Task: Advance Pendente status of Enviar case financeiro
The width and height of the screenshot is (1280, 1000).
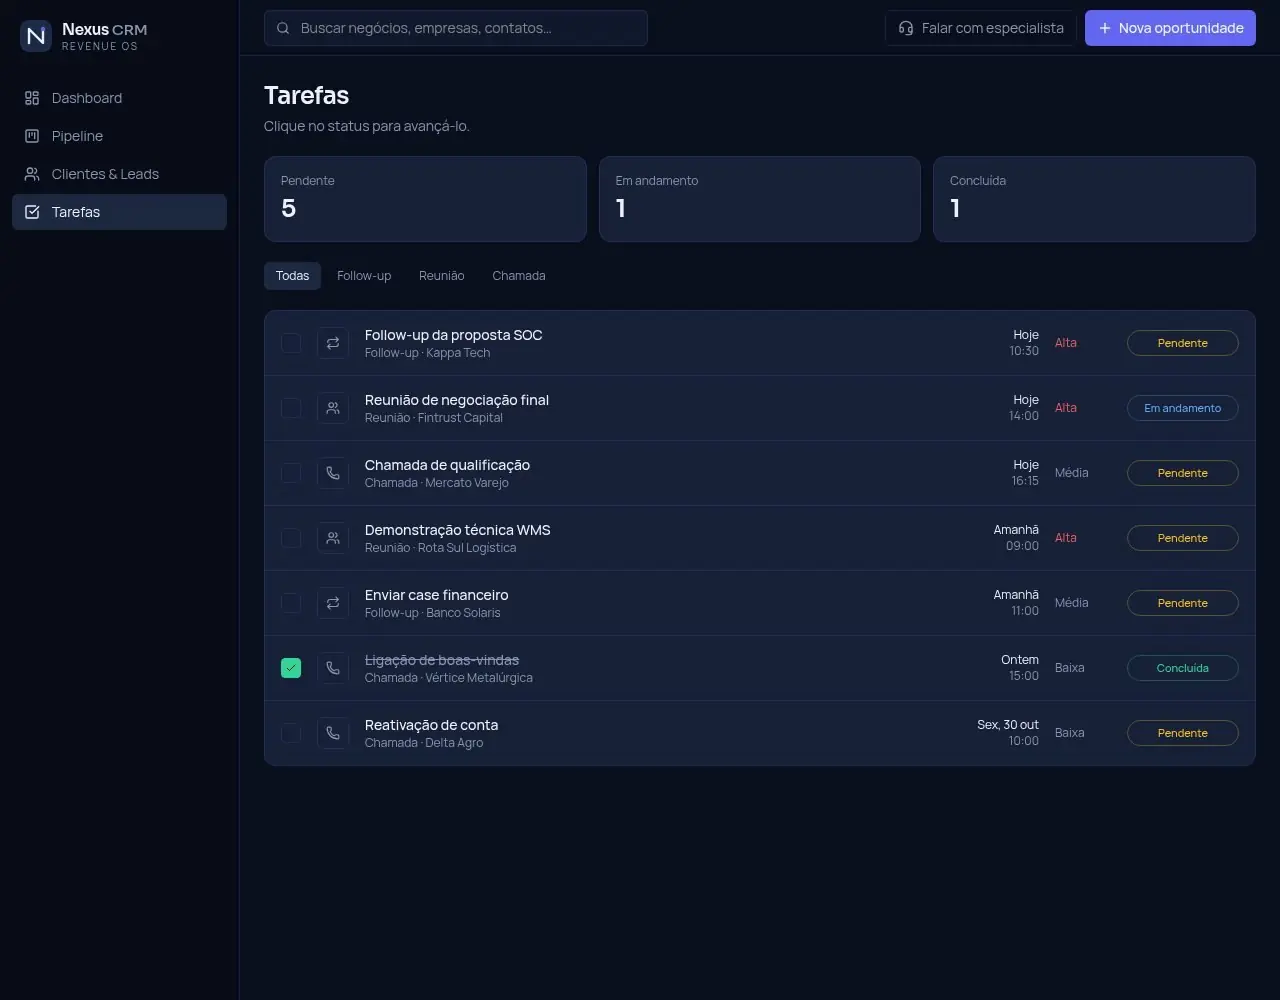Action: [1183, 603]
